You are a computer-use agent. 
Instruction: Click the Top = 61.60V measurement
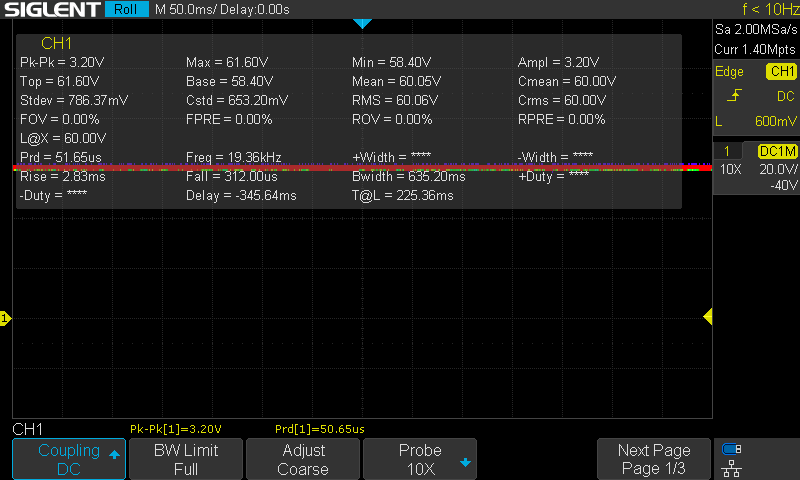coord(59,81)
